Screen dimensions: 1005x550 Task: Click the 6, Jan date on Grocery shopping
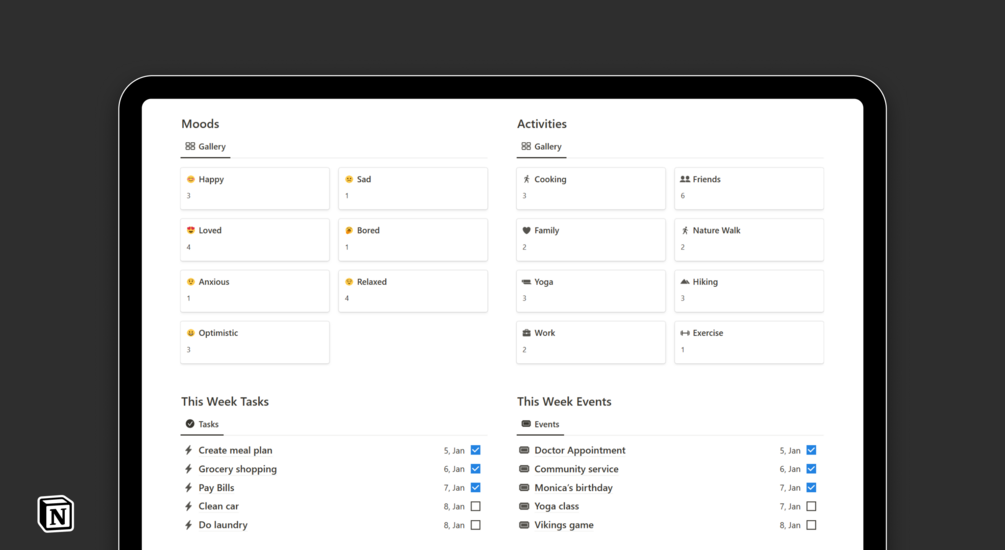454,469
